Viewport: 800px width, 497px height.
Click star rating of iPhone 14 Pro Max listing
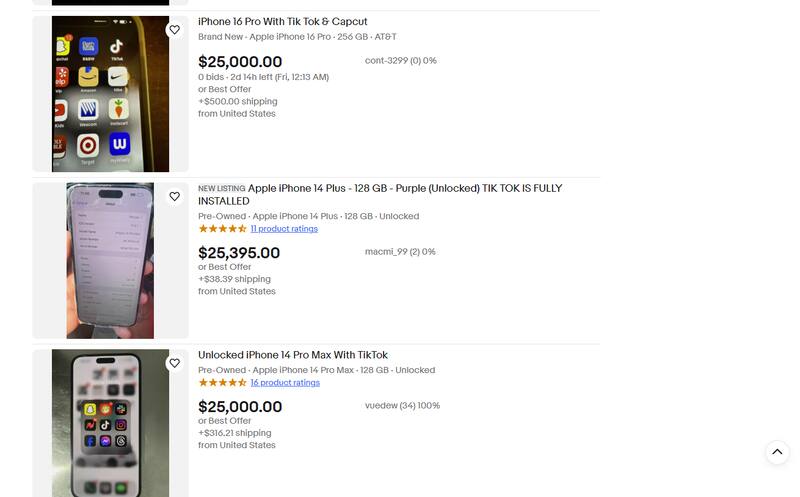(222, 383)
